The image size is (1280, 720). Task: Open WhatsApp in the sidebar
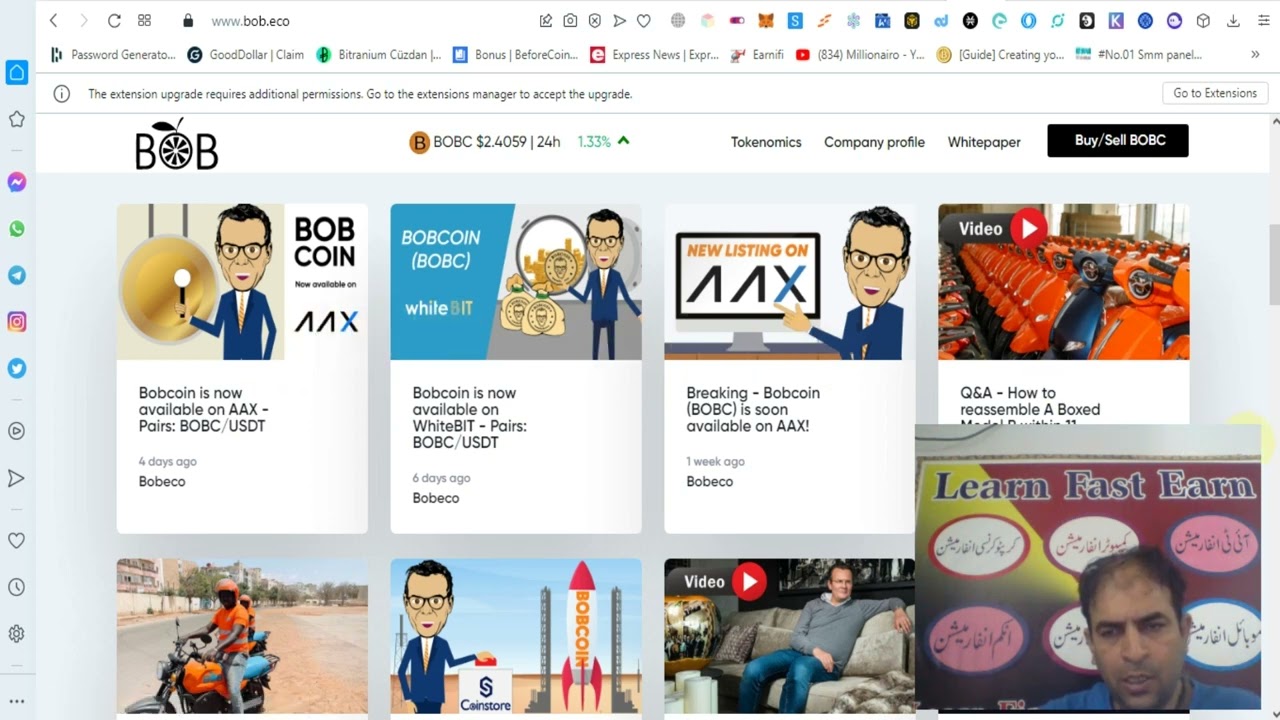coord(16,229)
